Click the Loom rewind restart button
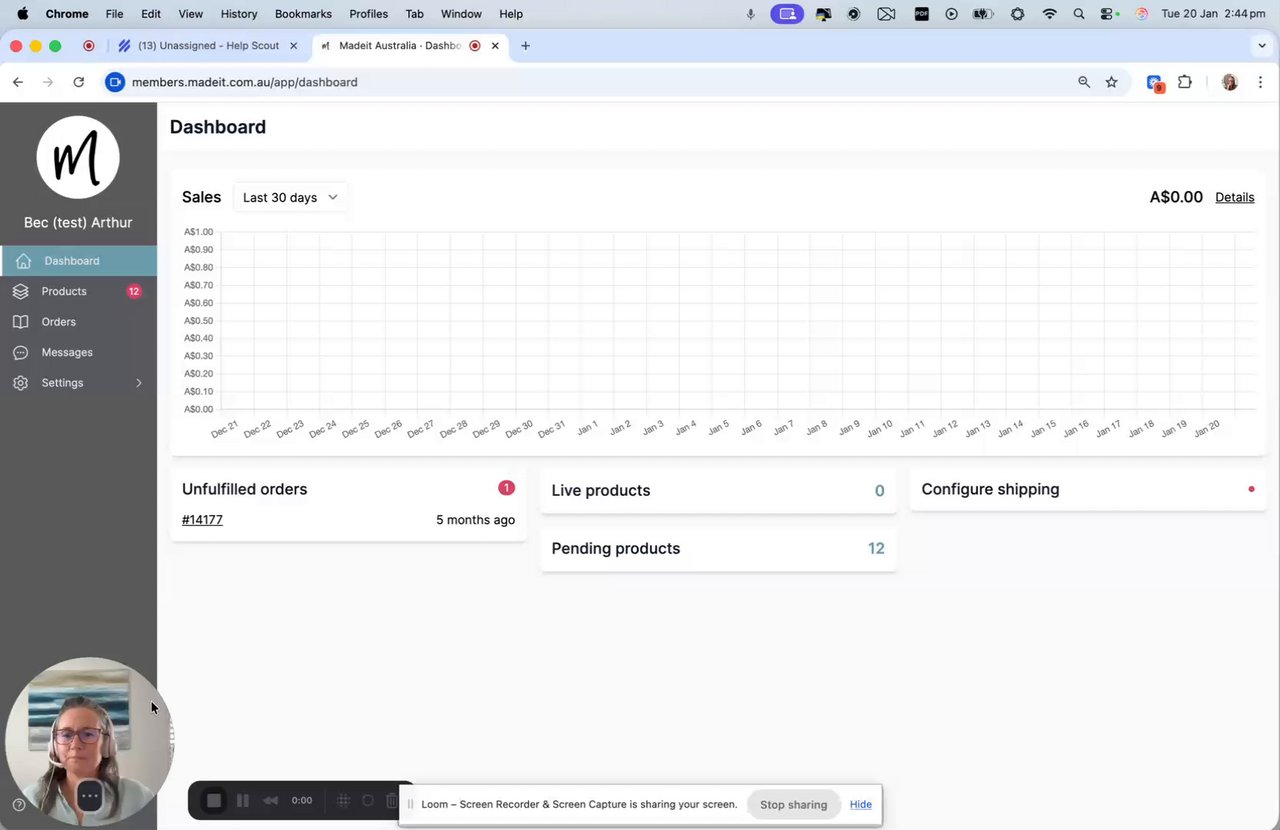This screenshot has width=1280, height=830. pos(270,800)
